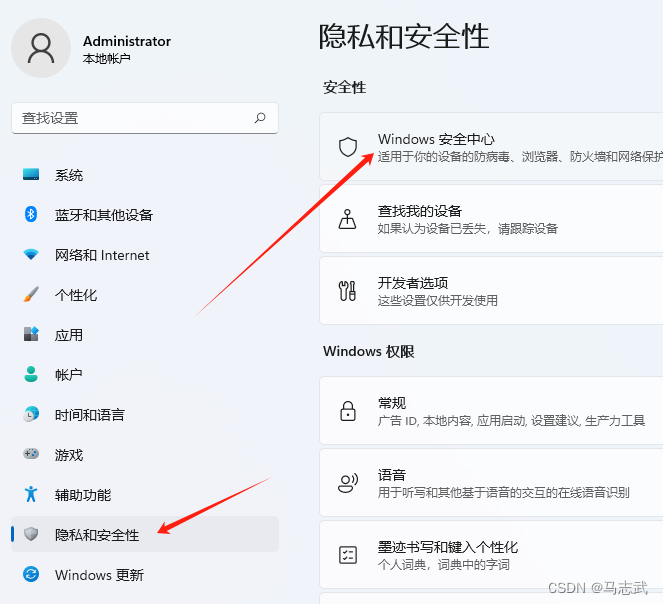The image size is (663, 604).
Task: Select 个性化 in the sidebar
Action: point(145,294)
